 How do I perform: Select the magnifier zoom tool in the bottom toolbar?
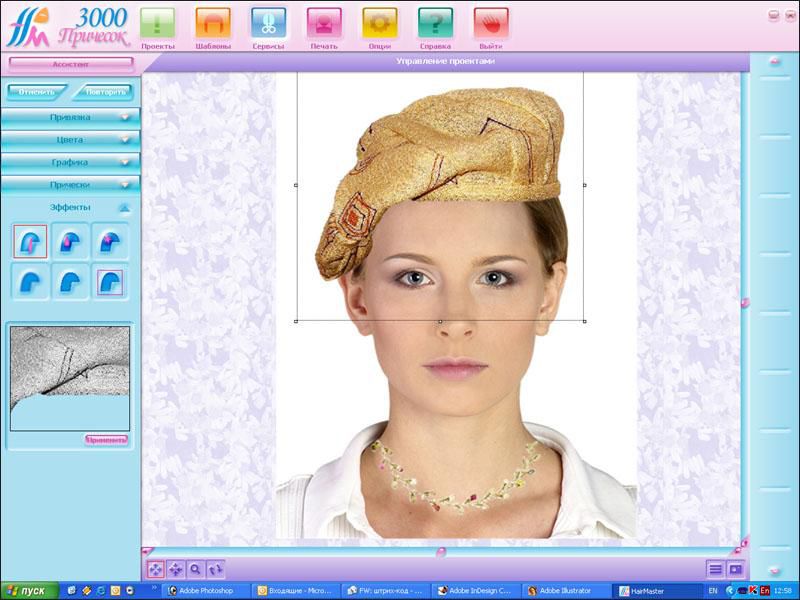[x=196, y=569]
